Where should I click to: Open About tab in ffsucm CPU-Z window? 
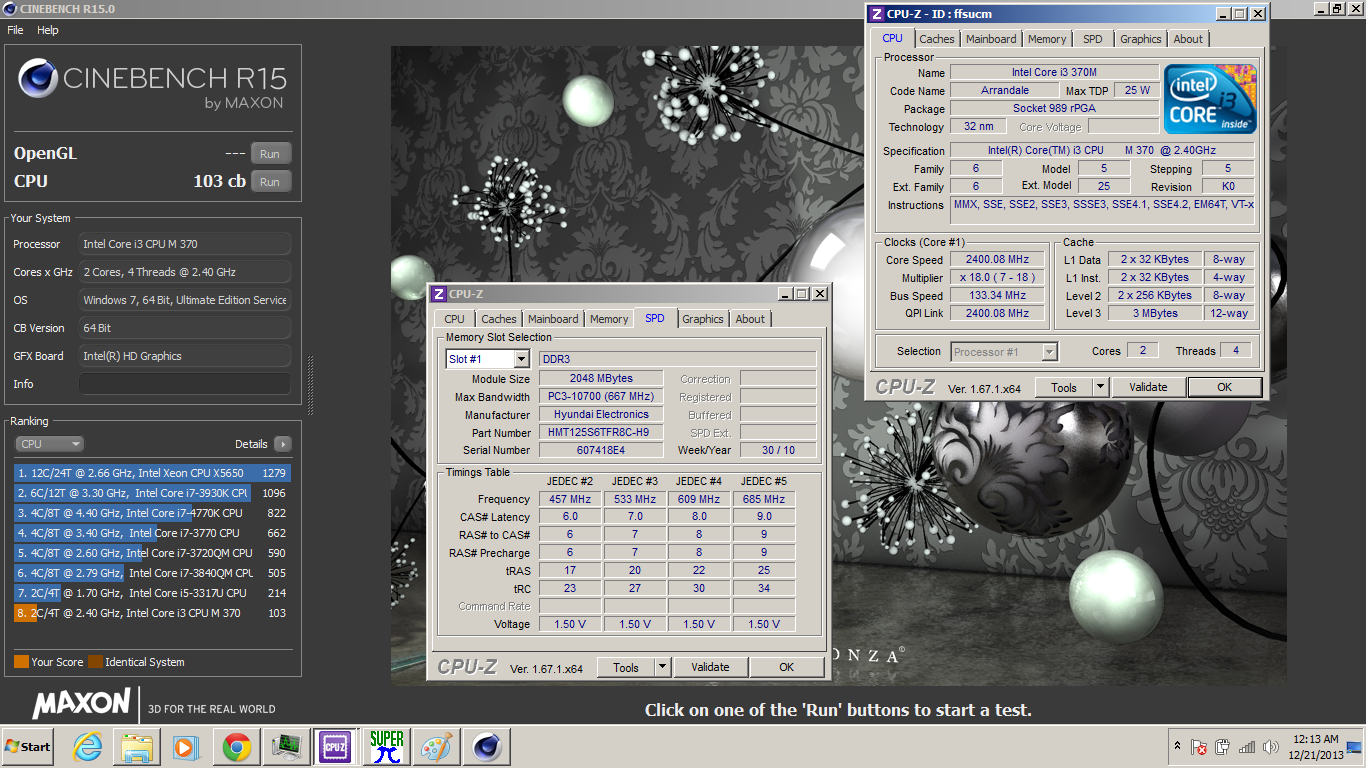[x=1188, y=39]
